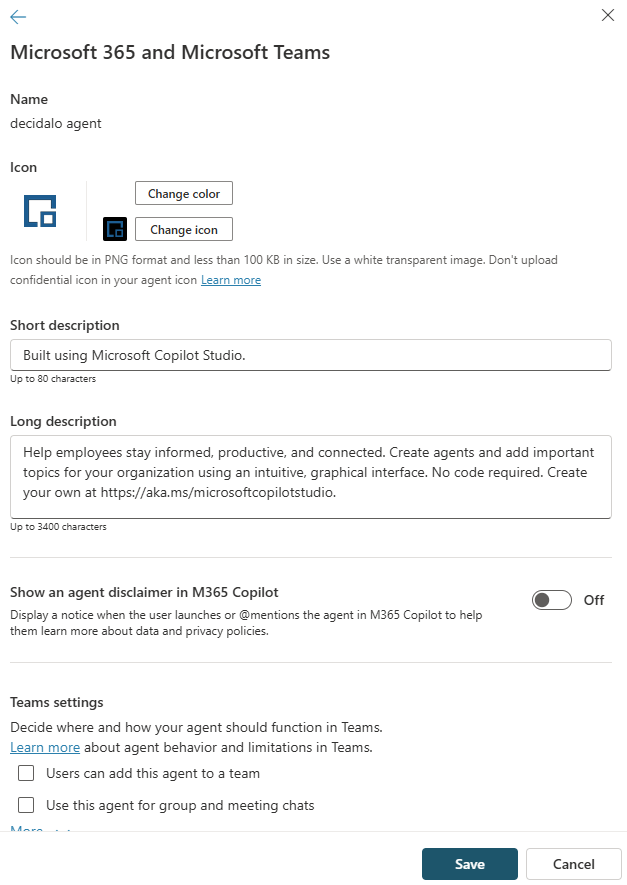The height and width of the screenshot is (885, 627).
Task: Click the 'decidalo agent' name text
Action: pyautogui.click(x=56, y=124)
